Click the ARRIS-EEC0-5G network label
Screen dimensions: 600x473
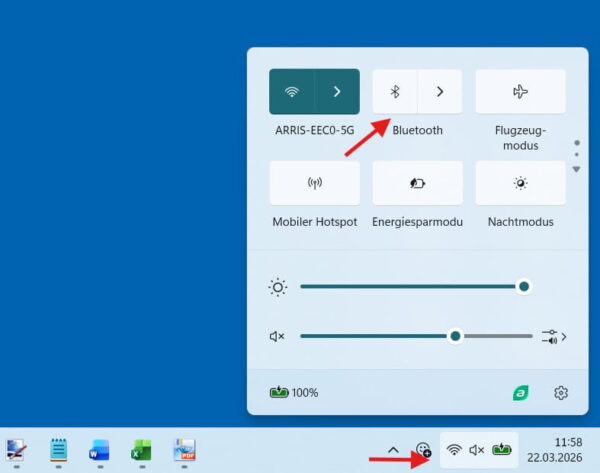315,130
